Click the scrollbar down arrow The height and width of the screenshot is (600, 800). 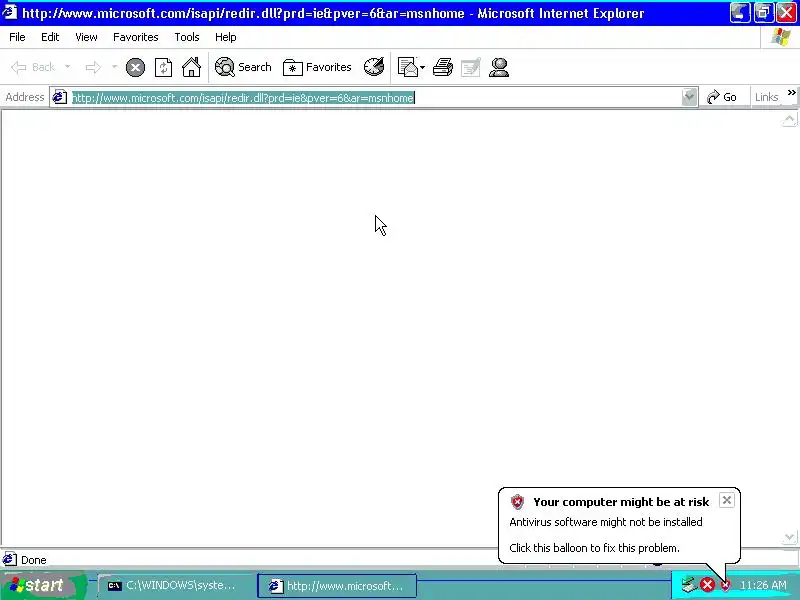[x=789, y=537]
